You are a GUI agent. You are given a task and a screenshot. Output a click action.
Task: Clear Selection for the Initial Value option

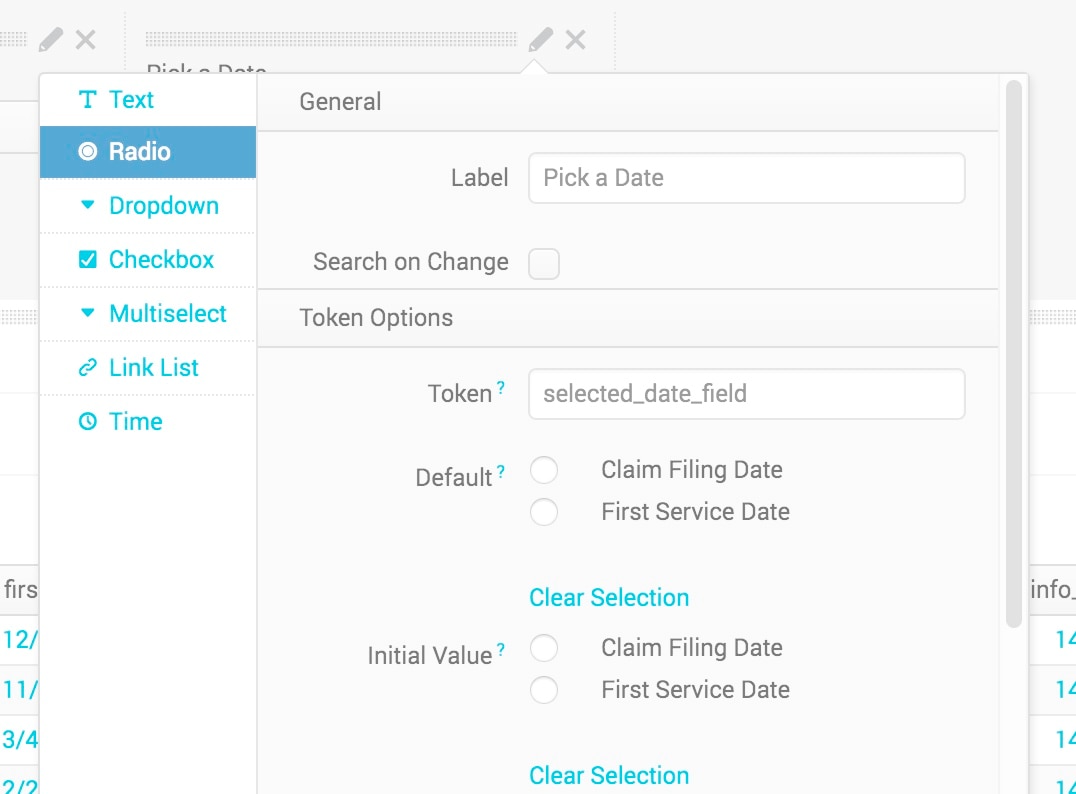[609, 776]
